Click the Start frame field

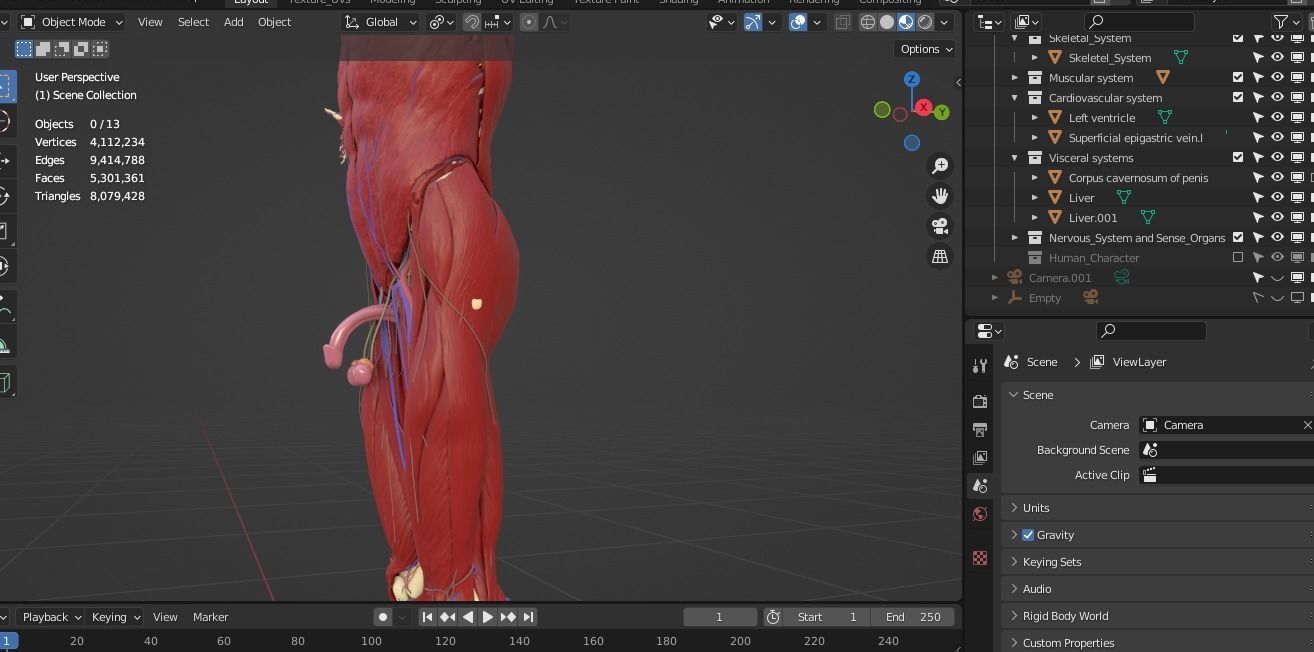pyautogui.click(x=826, y=617)
